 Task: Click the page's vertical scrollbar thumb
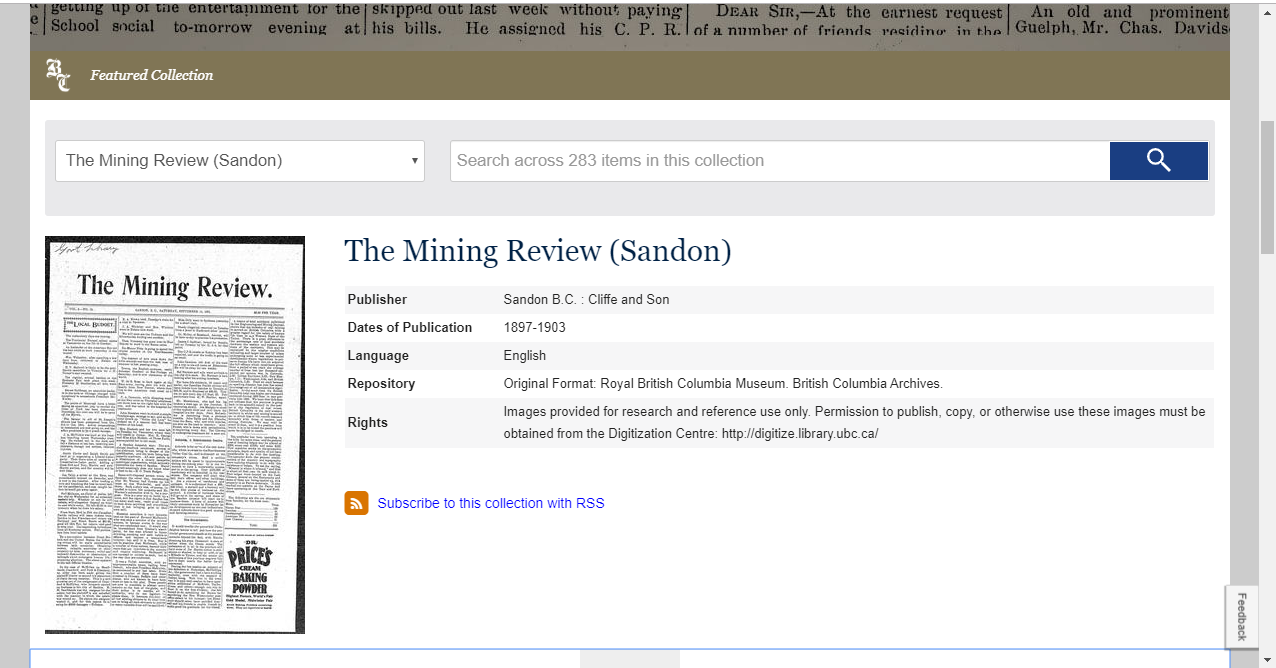tap(1267, 190)
